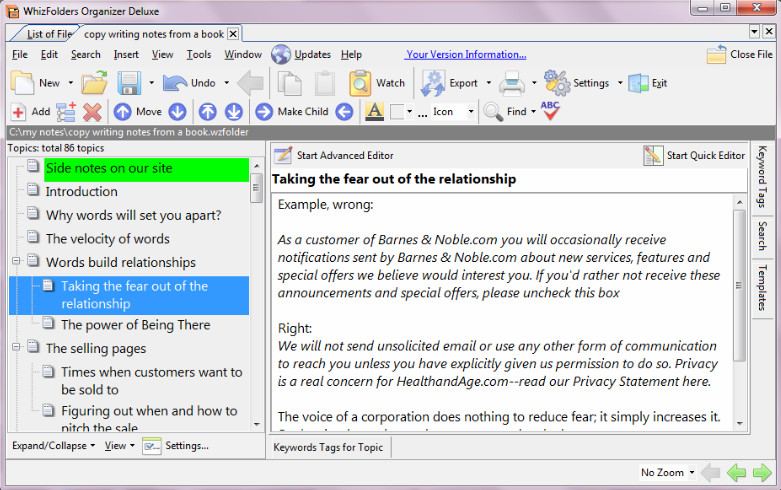
Task: Open the topic list Settings... button
Action: click(176, 446)
